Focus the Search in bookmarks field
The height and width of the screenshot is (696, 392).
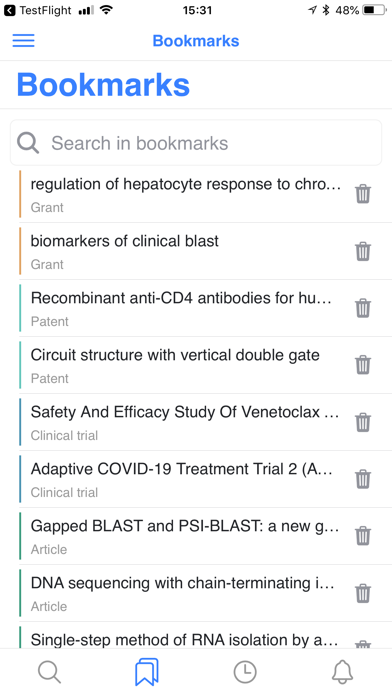coord(196,143)
